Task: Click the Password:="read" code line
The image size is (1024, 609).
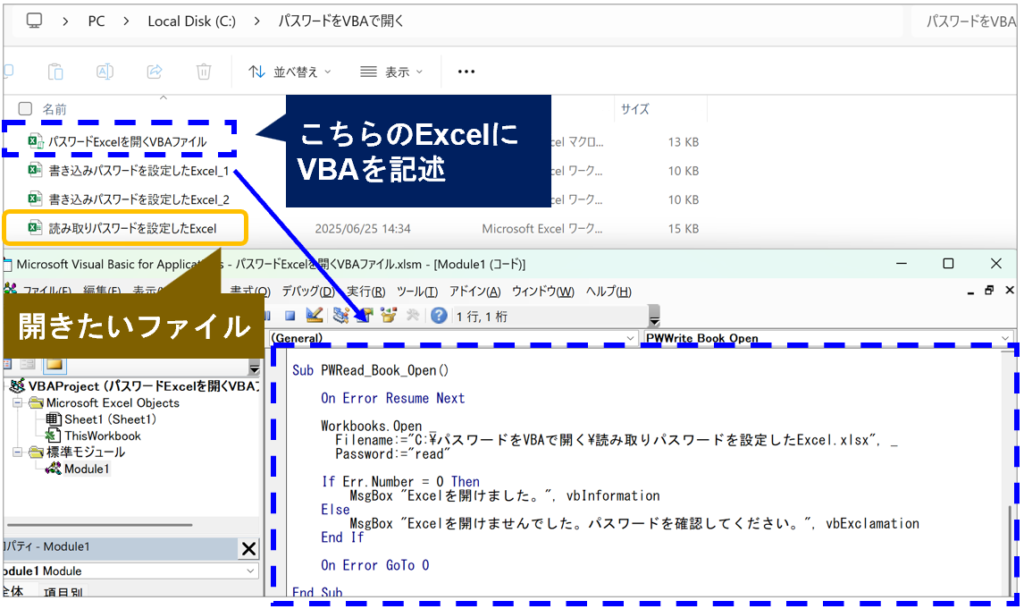Action: pyautogui.click(x=392, y=454)
